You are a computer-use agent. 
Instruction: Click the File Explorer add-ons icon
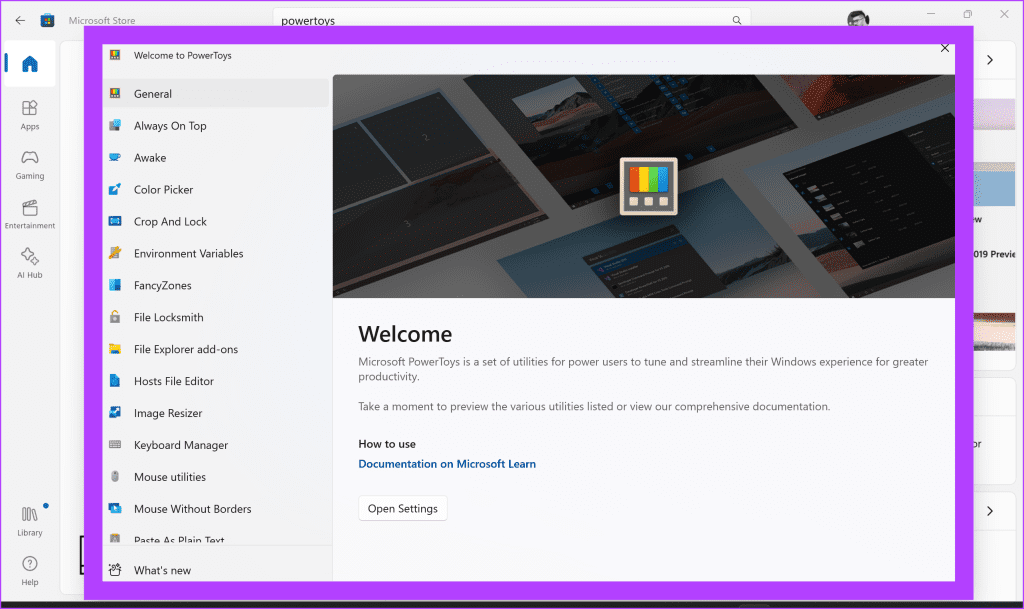115,349
